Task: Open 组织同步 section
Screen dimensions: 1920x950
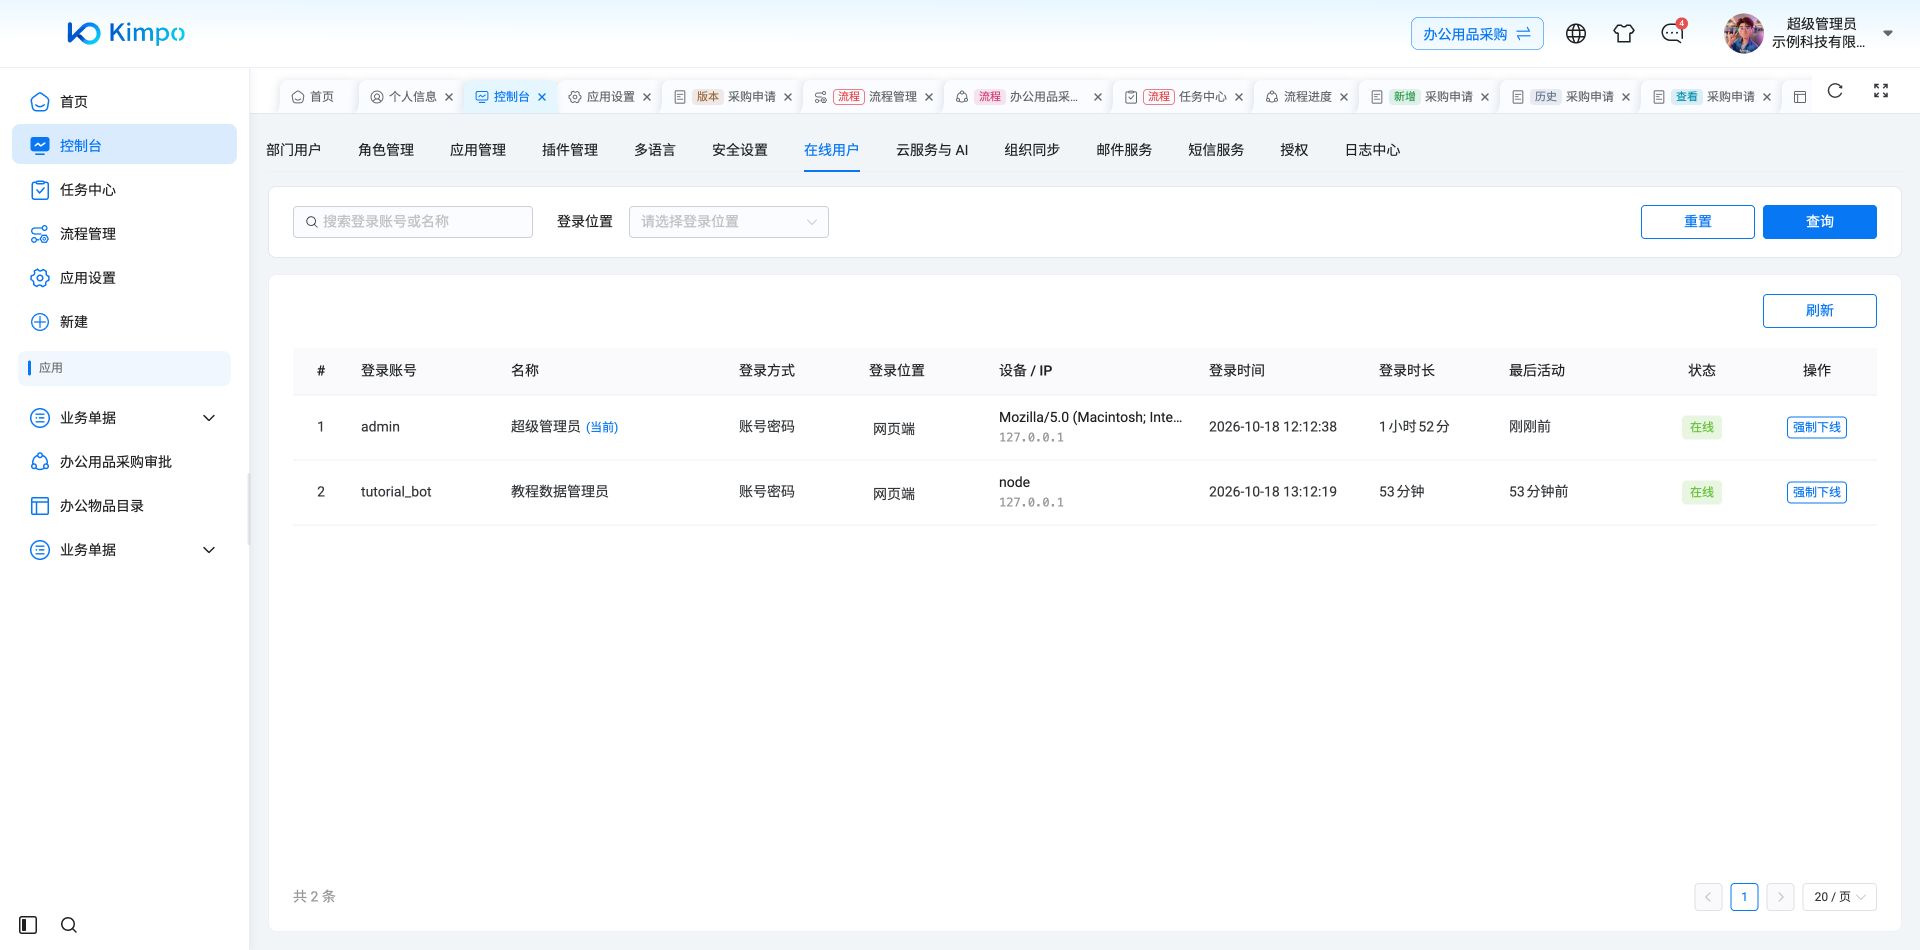Action: point(1032,150)
